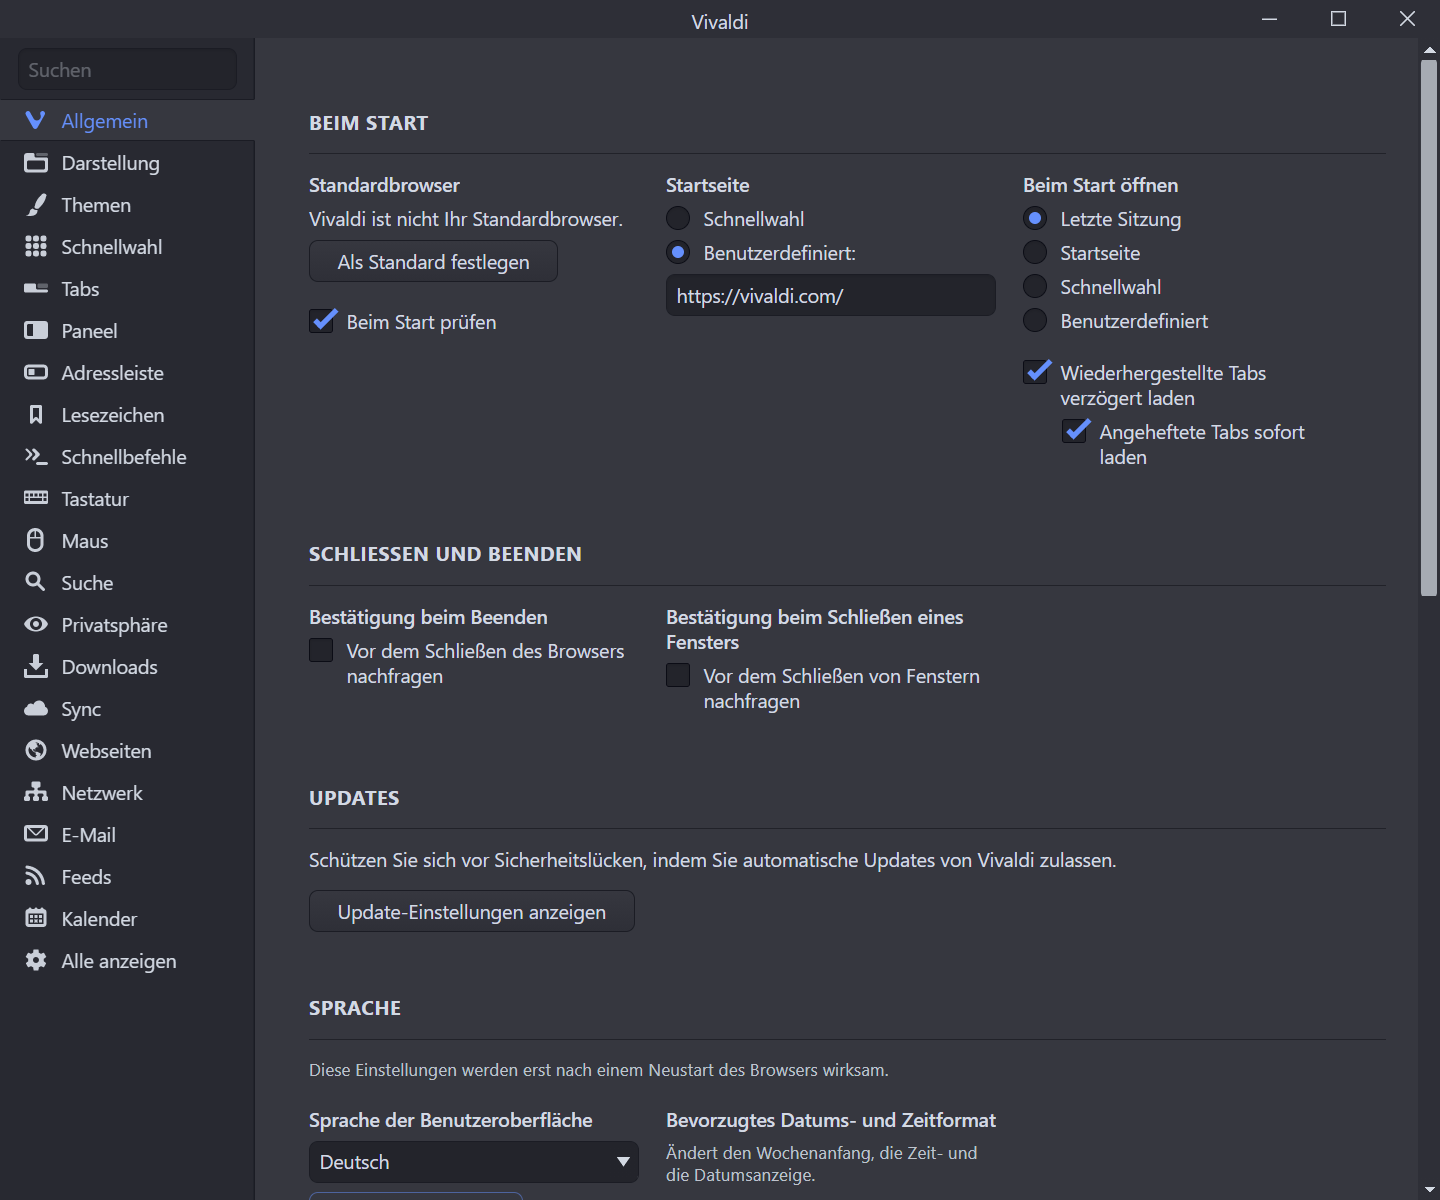This screenshot has height=1200, width=1440.
Task: Open the Deutsch language dropdown
Action: tap(473, 1162)
